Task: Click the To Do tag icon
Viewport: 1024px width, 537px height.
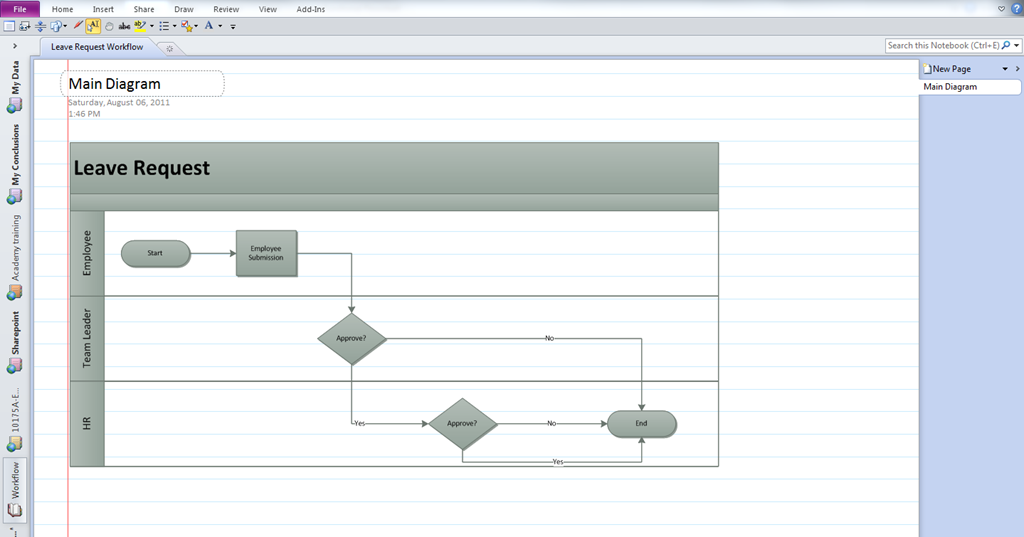Action: click(x=186, y=26)
